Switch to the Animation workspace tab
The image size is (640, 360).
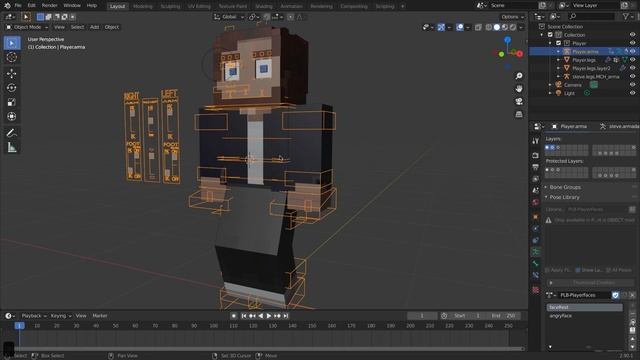pyautogui.click(x=291, y=6)
